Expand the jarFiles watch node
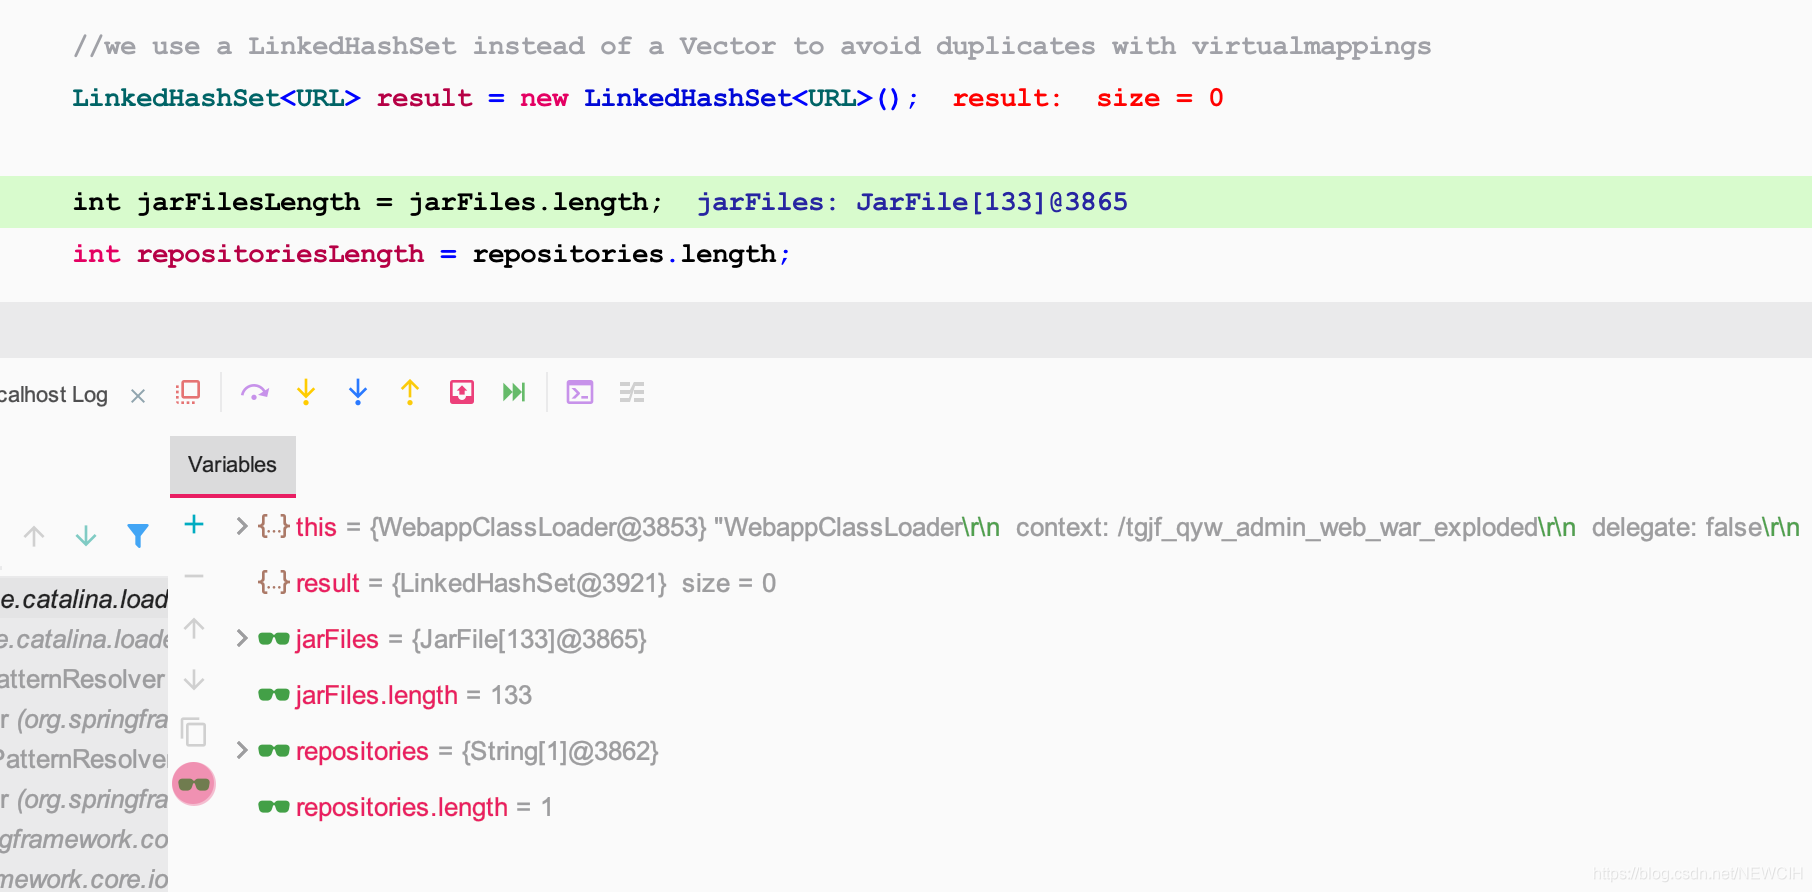This screenshot has width=1812, height=892. [x=241, y=638]
